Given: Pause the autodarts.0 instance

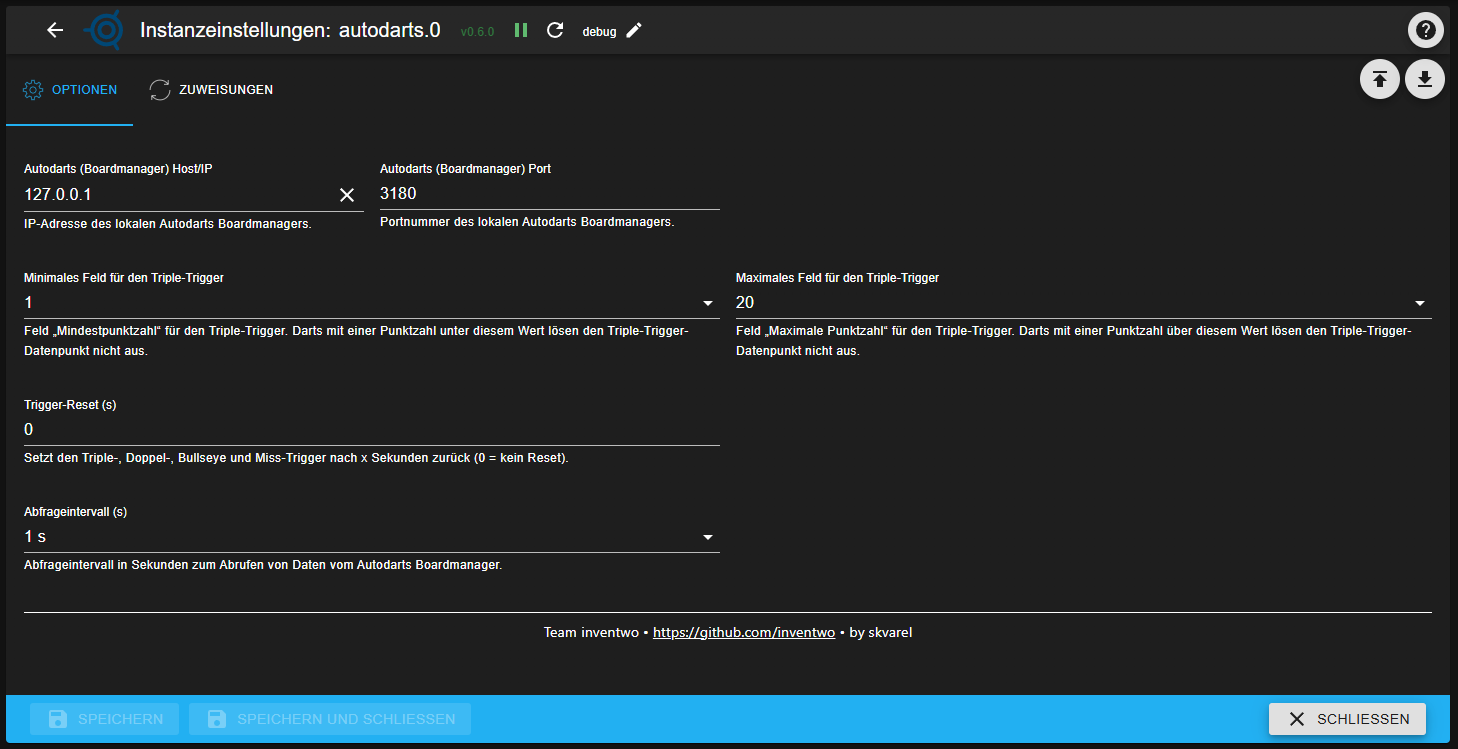Looking at the screenshot, I should 521,30.
